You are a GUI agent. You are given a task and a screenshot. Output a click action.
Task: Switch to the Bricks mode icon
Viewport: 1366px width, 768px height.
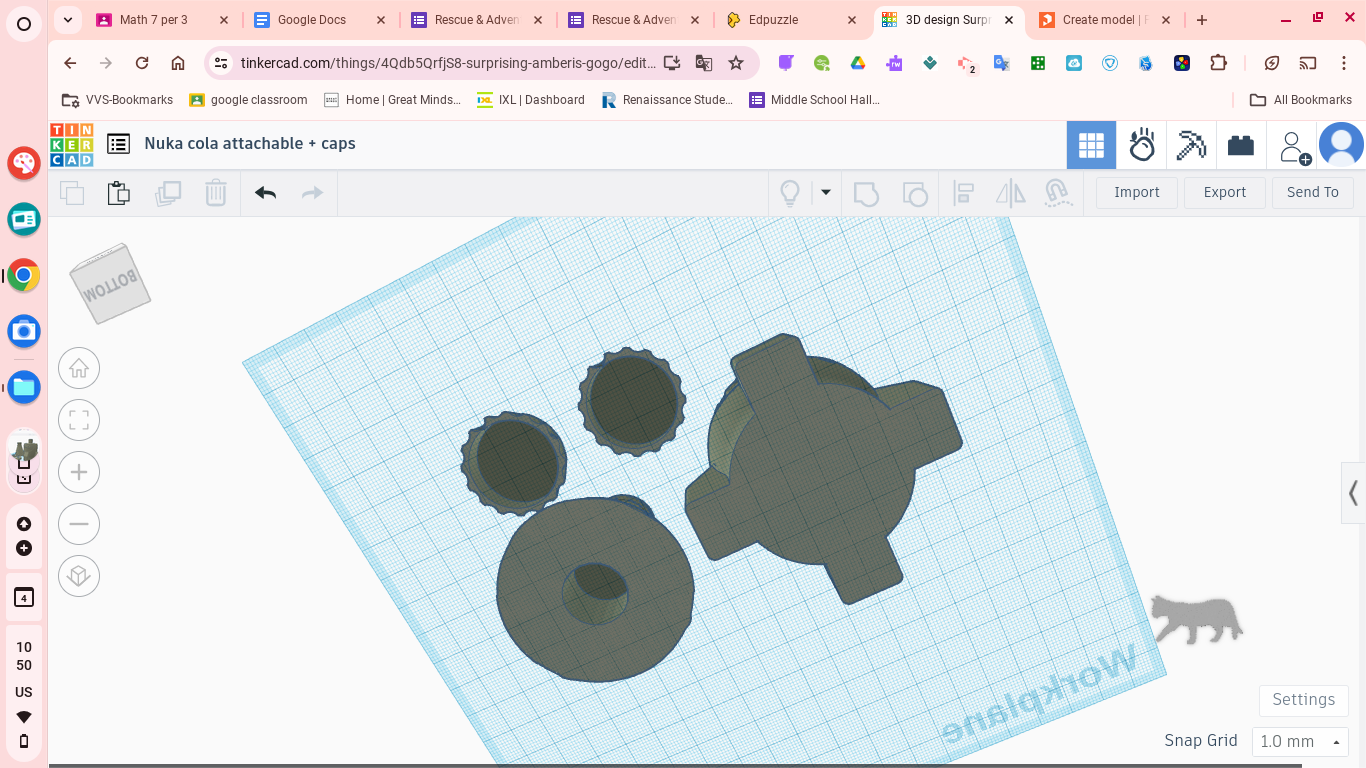1241,145
